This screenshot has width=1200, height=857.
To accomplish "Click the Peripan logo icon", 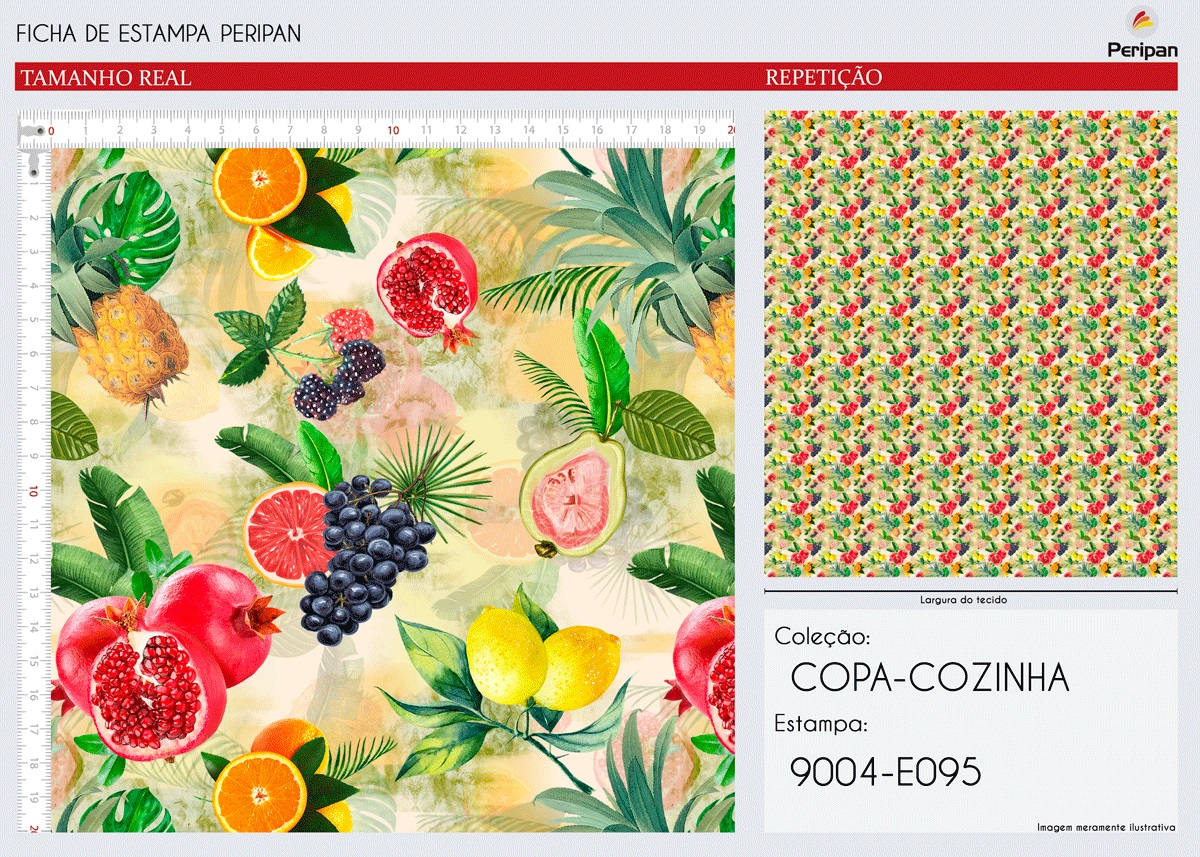I will coord(1142,22).
